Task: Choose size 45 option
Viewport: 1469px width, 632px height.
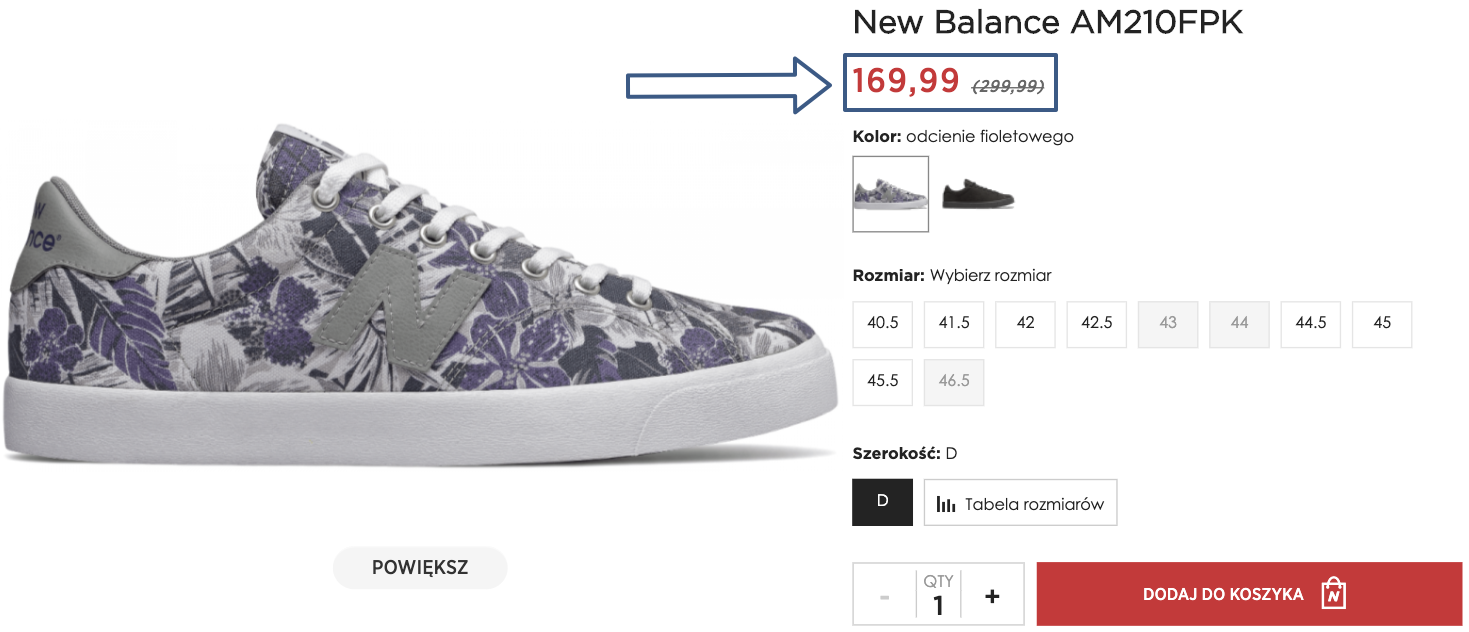Action: (1381, 324)
